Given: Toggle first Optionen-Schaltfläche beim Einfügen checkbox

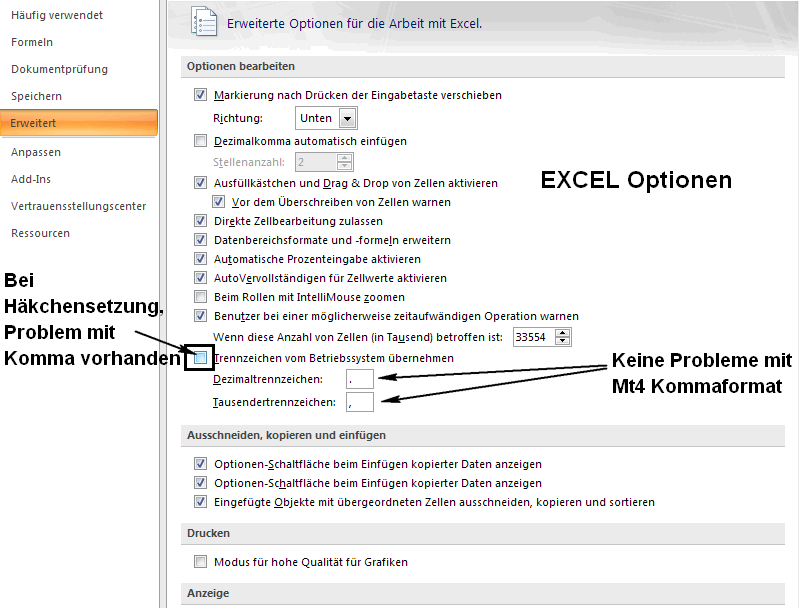Looking at the screenshot, I should coord(200,464).
